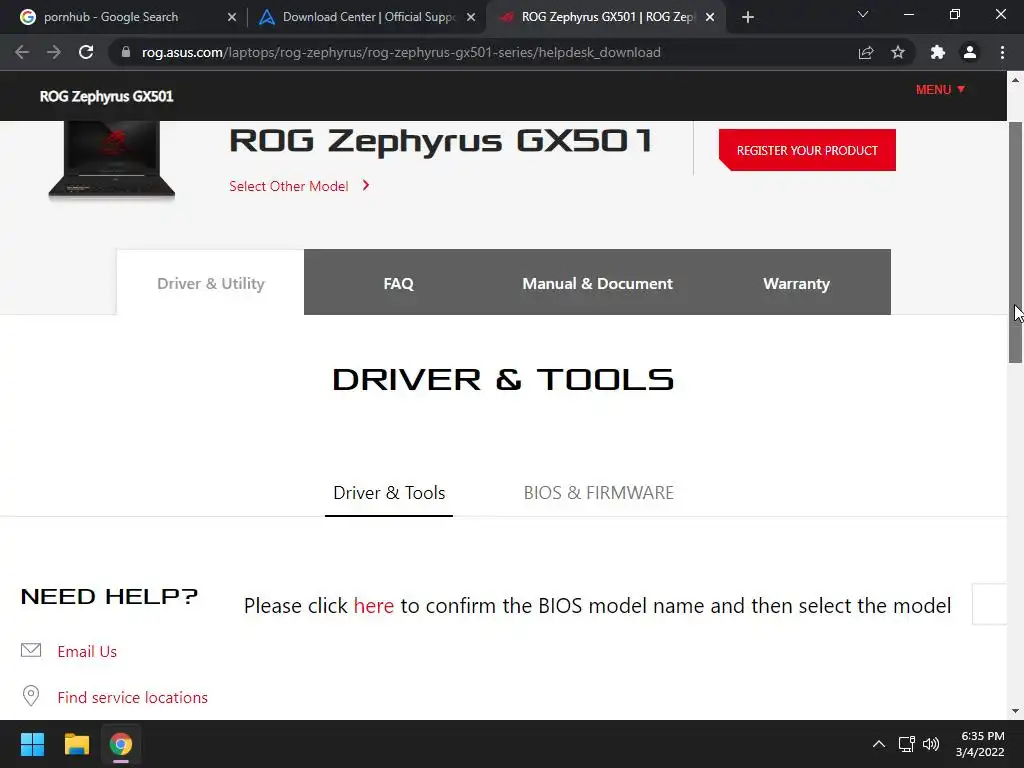Screen dimensions: 1024x768
Task: Expand the red MENU dropdown
Action: click(x=940, y=89)
